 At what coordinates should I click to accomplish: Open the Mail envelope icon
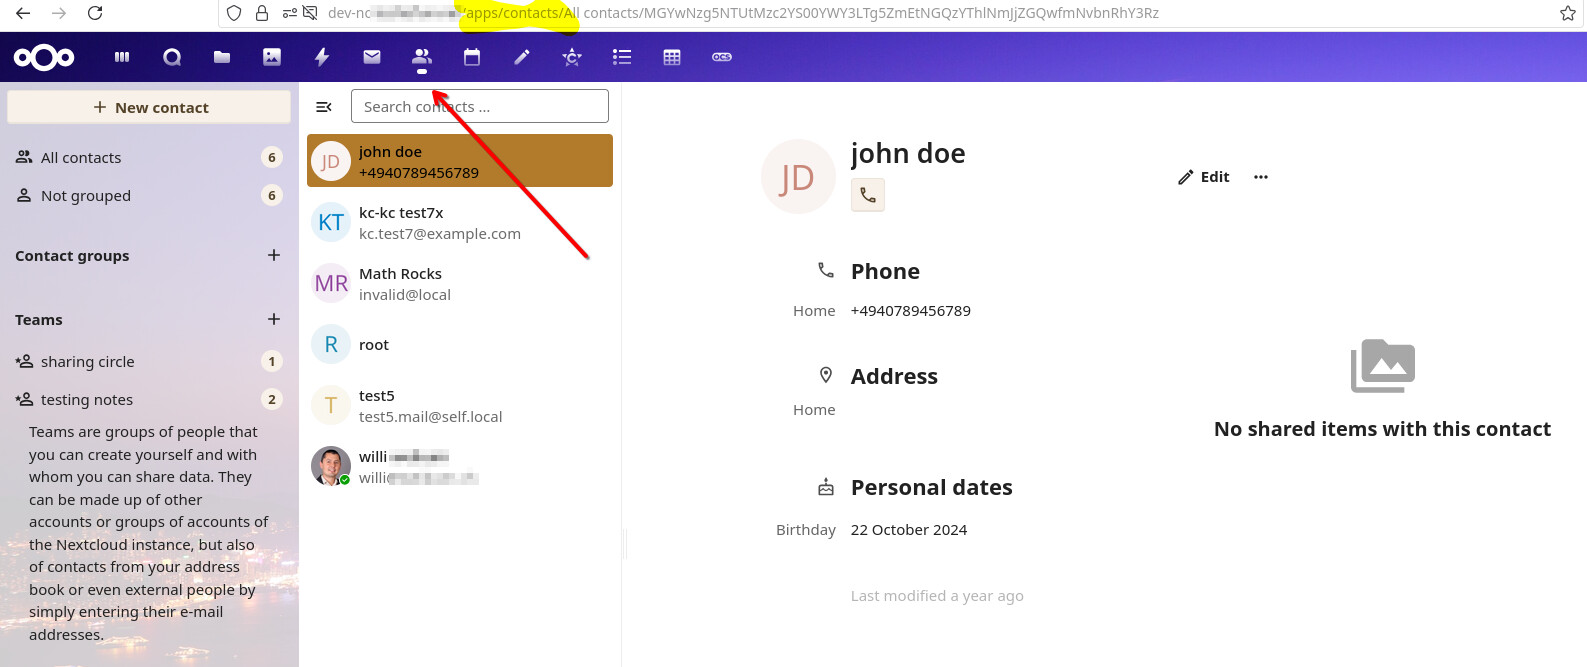[x=372, y=57]
